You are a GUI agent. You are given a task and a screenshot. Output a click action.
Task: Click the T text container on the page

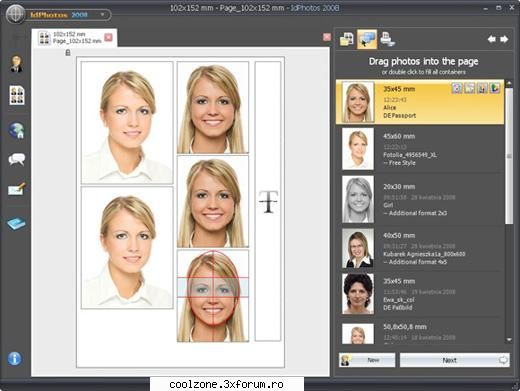pyautogui.click(x=268, y=201)
